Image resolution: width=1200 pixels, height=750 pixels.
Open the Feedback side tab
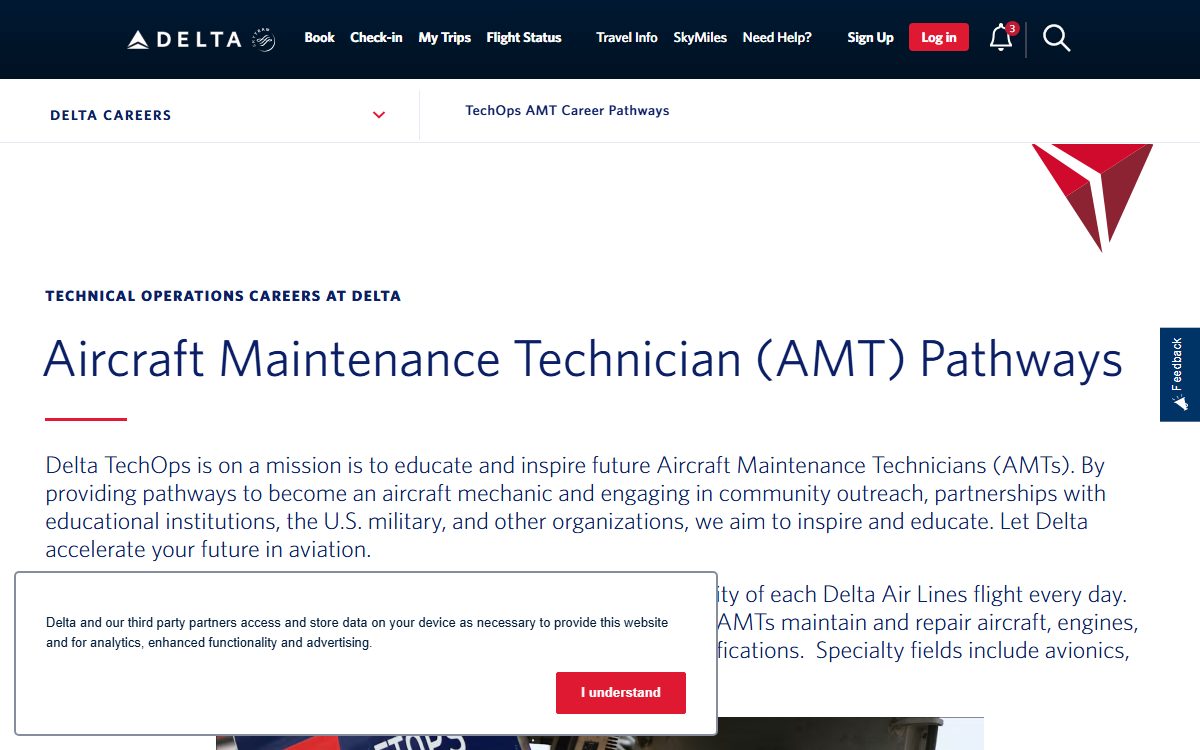coord(1180,374)
